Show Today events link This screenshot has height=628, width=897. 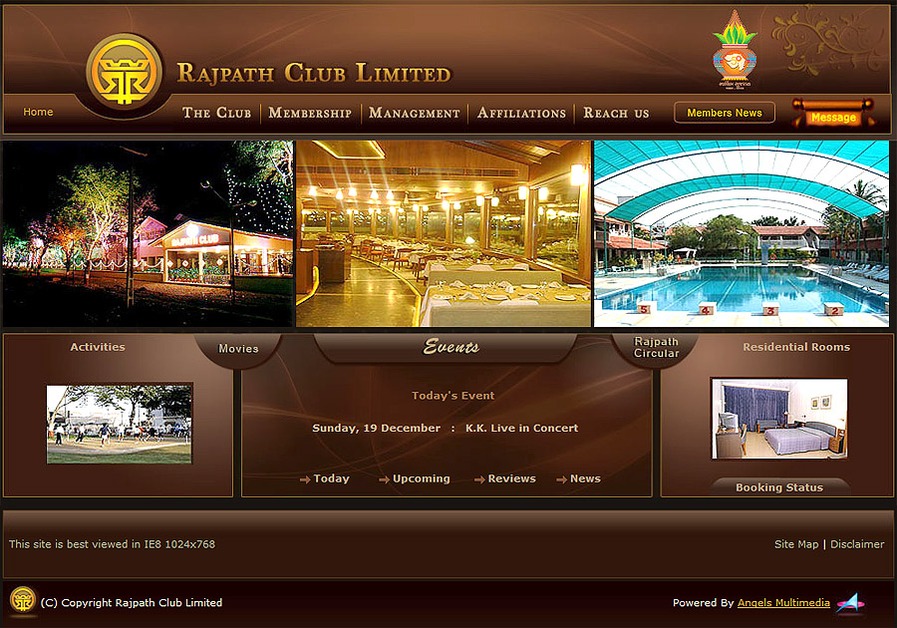[x=331, y=479]
